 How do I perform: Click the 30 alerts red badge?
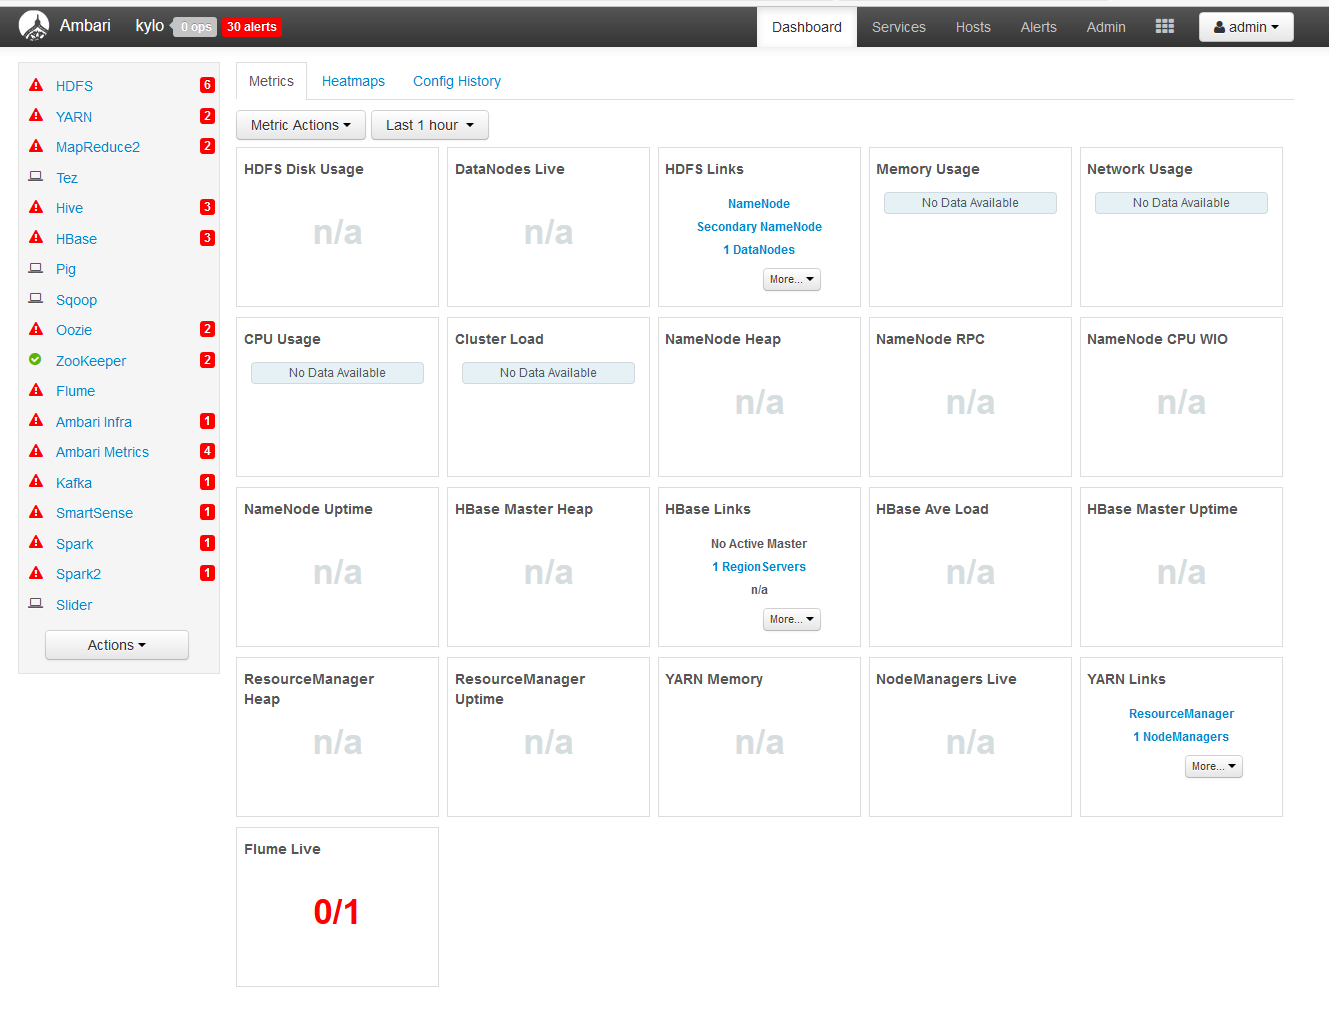tap(251, 27)
